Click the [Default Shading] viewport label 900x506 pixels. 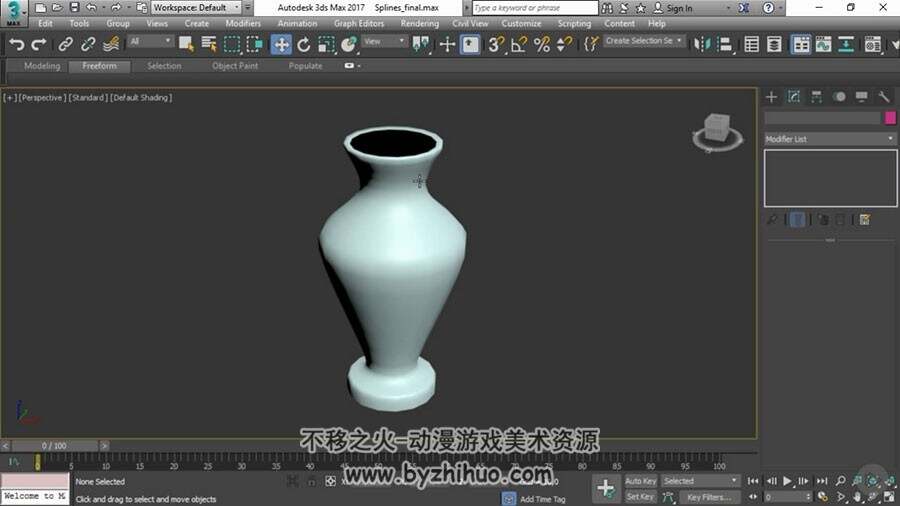click(141, 98)
